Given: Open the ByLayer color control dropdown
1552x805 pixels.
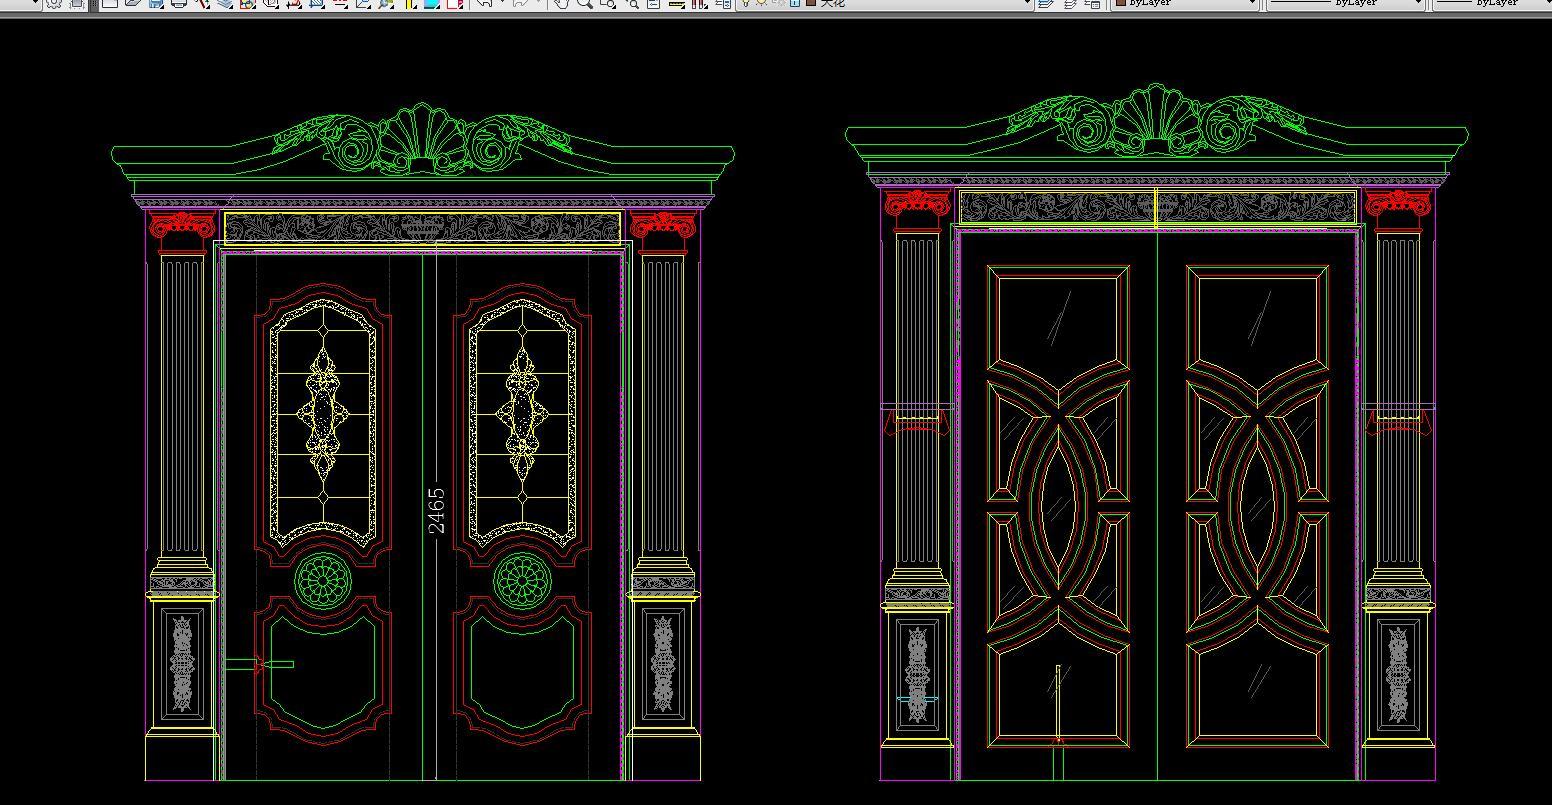Looking at the screenshot, I should coord(1186,3).
